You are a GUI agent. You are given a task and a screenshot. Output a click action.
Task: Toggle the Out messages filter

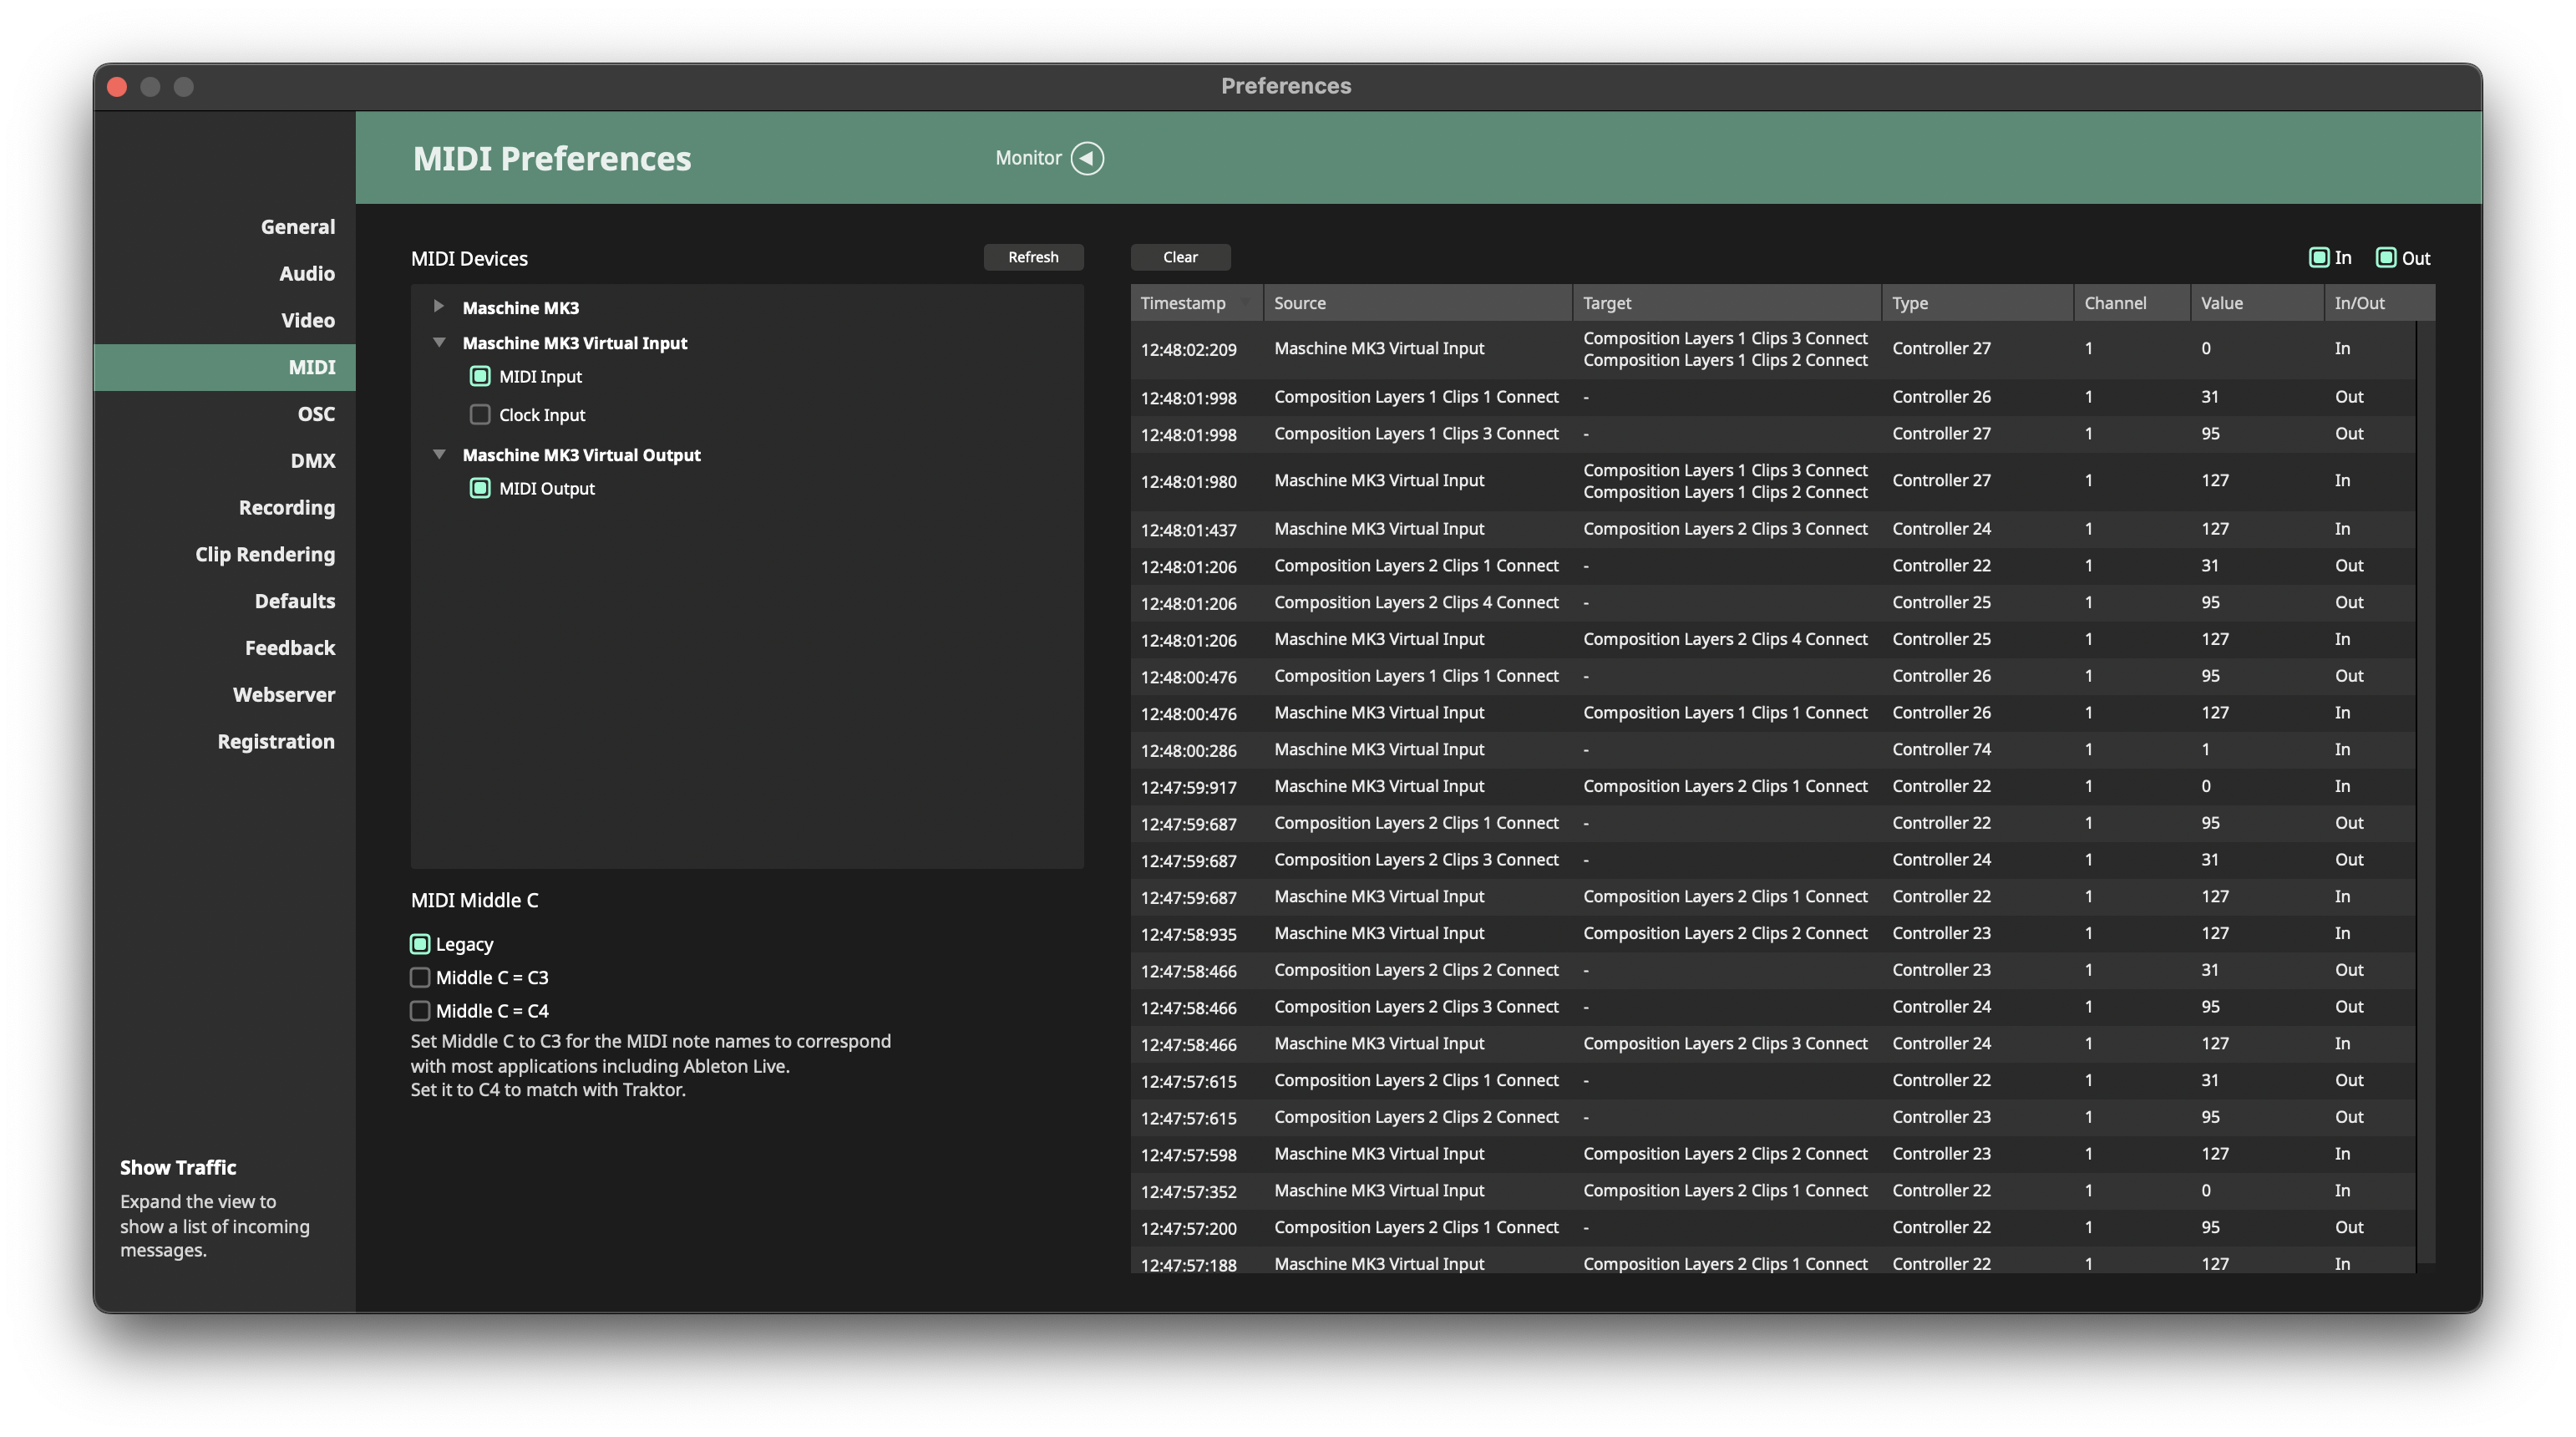click(x=2385, y=257)
